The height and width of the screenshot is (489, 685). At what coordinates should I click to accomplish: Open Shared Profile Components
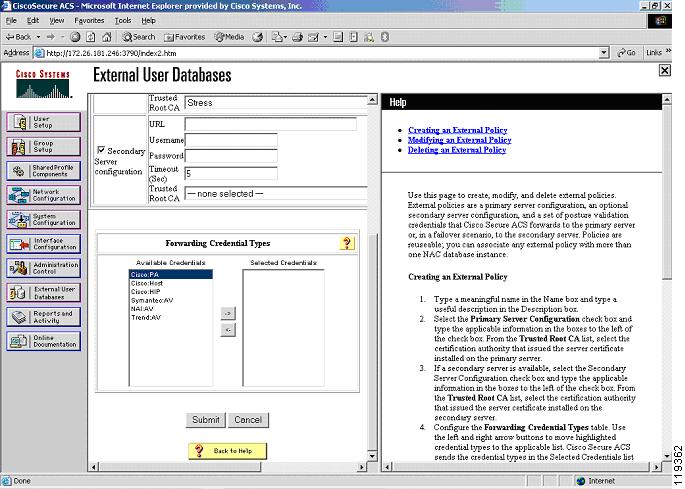click(x=43, y=171)
